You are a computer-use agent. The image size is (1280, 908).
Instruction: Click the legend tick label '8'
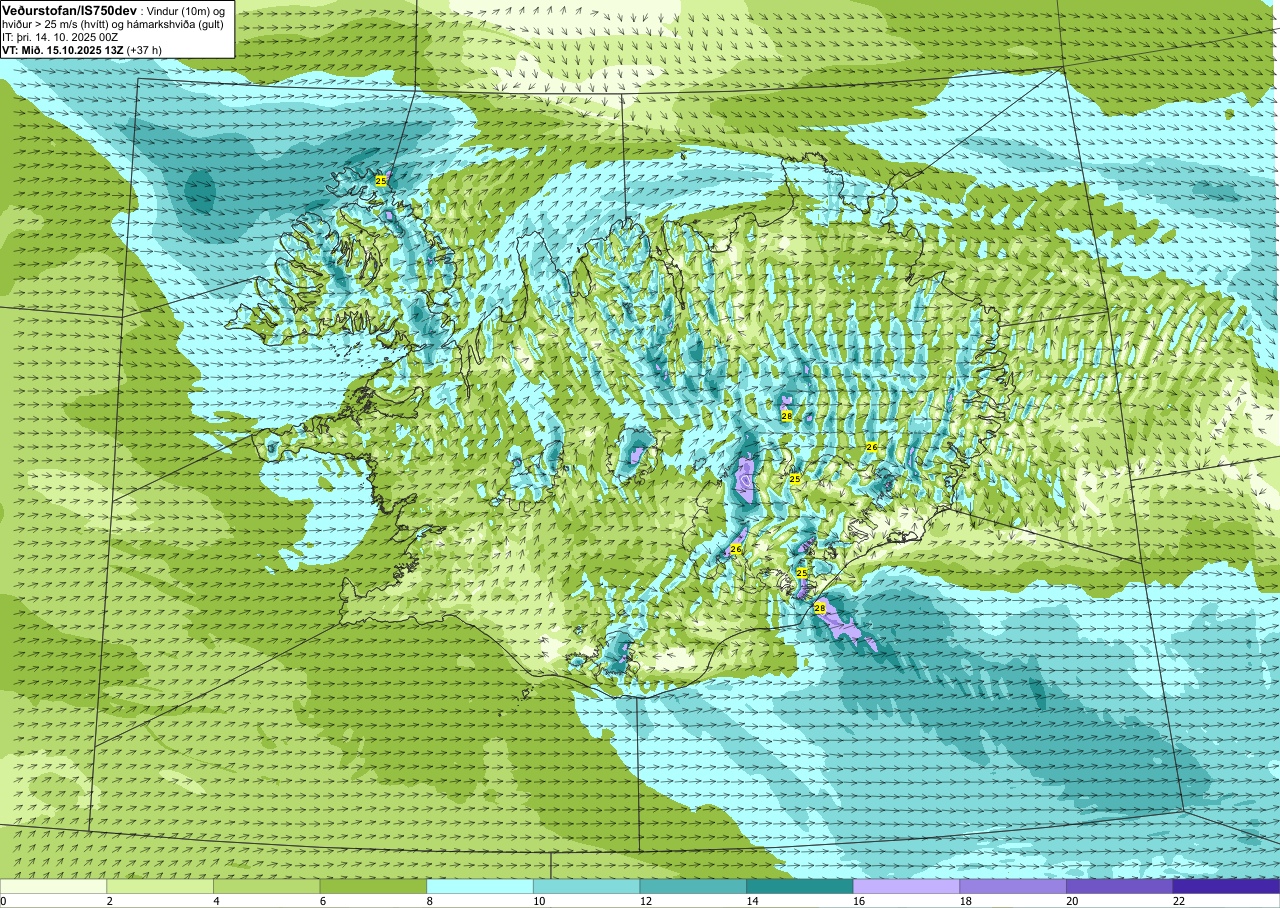[x=429, y=901]
